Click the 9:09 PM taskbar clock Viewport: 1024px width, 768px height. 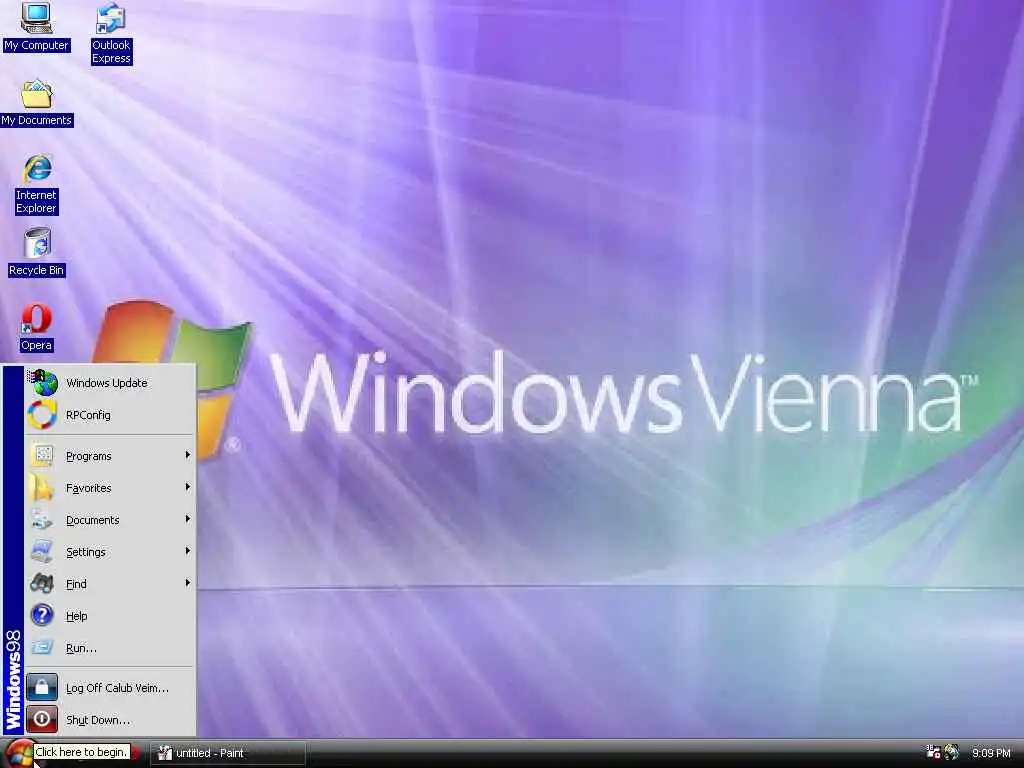click(991, 753)
